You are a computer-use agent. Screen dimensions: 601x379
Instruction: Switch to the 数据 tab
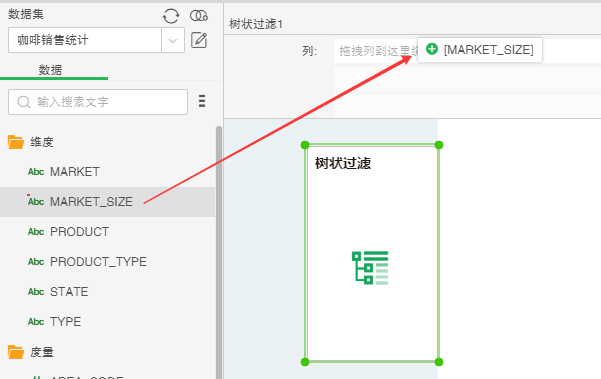coord(50,70)
